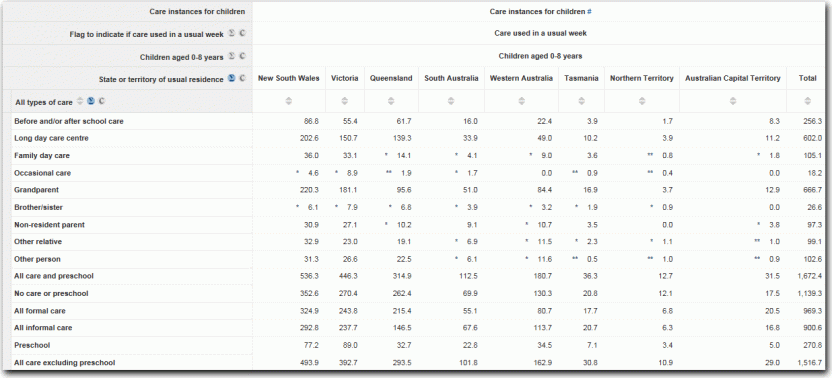Screen dimensions: 832x378
Task: Click the Before and/or after school care row
Action: 69,121
